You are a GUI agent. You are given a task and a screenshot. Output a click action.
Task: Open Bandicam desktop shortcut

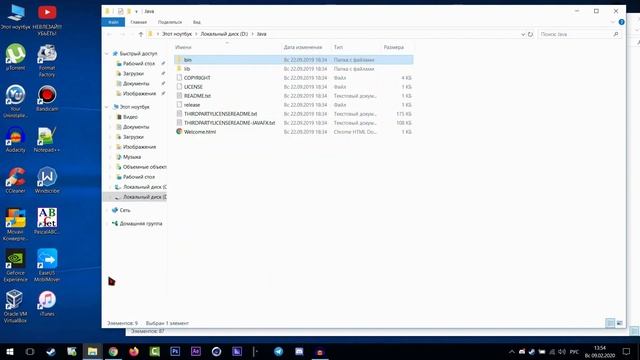(47, 98)
